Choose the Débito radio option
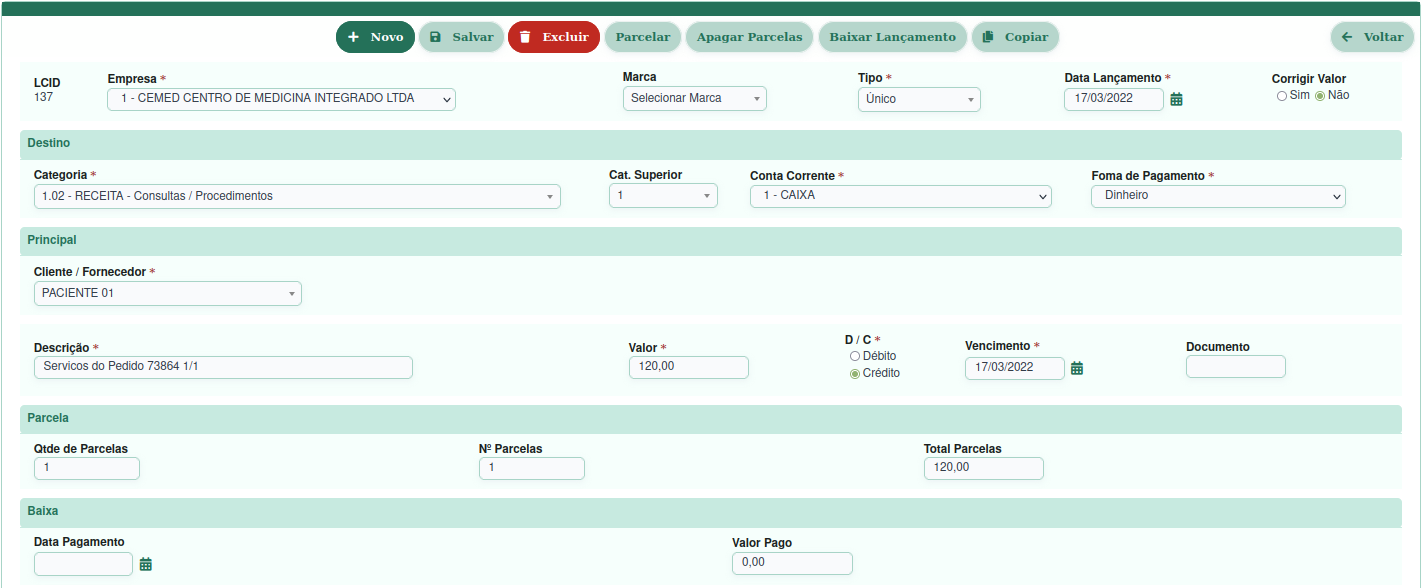Screen dimensions: 1422x588 coord(854,356)
